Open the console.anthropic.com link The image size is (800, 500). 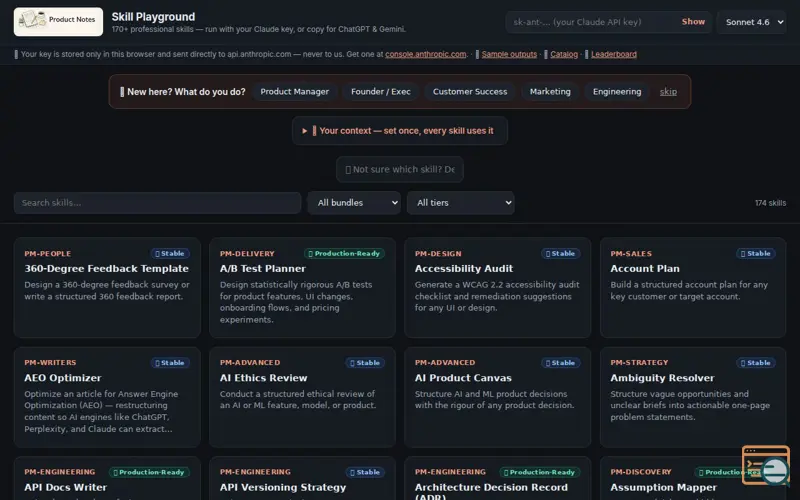click(x=426, y=54)
